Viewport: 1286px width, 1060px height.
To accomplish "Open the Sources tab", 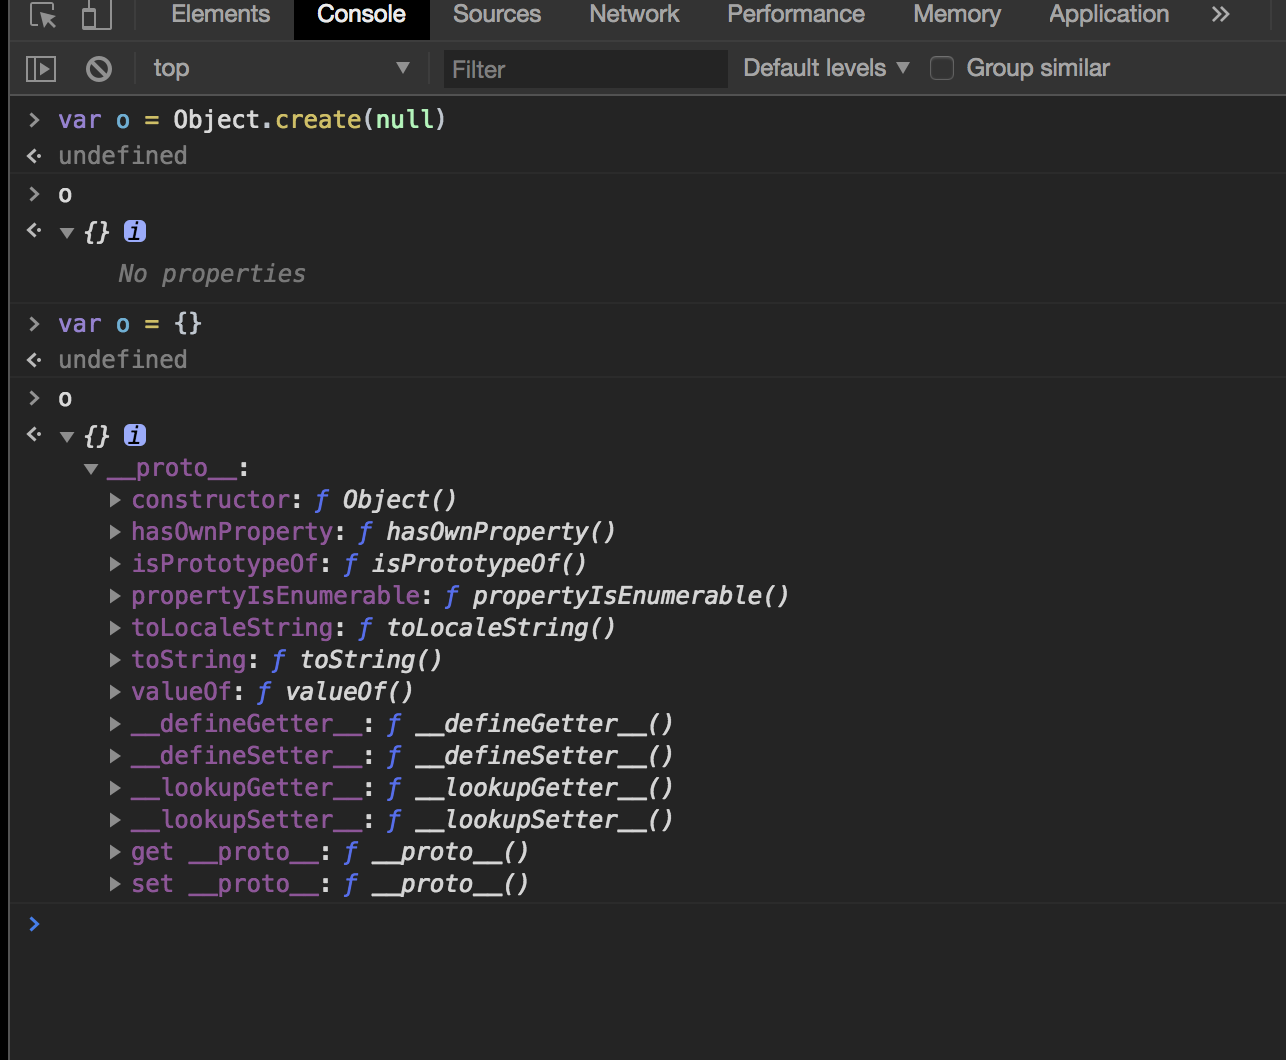I will tap(496, 15).
